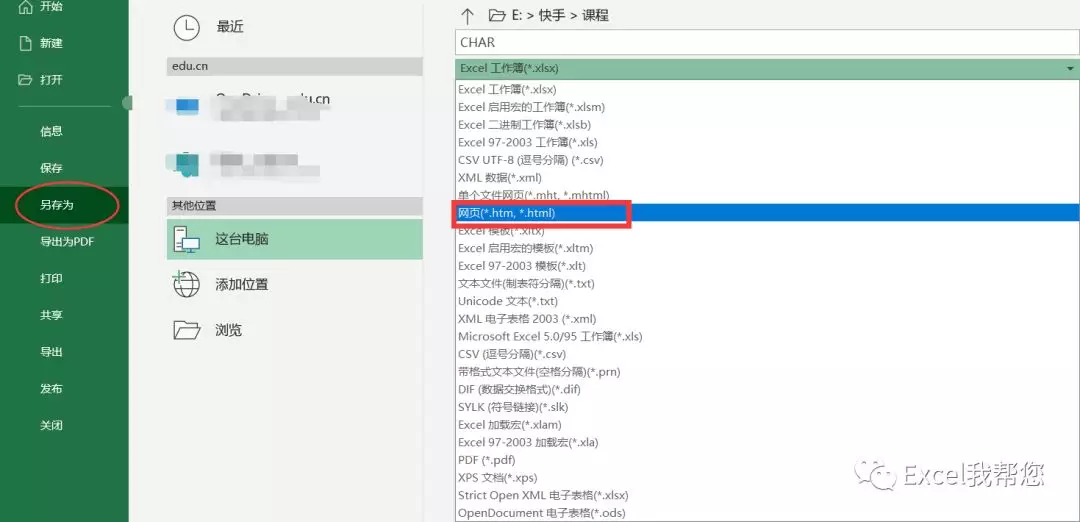
Task: Select the 这台电脑 computer icon
Action: tap(187, 239)
